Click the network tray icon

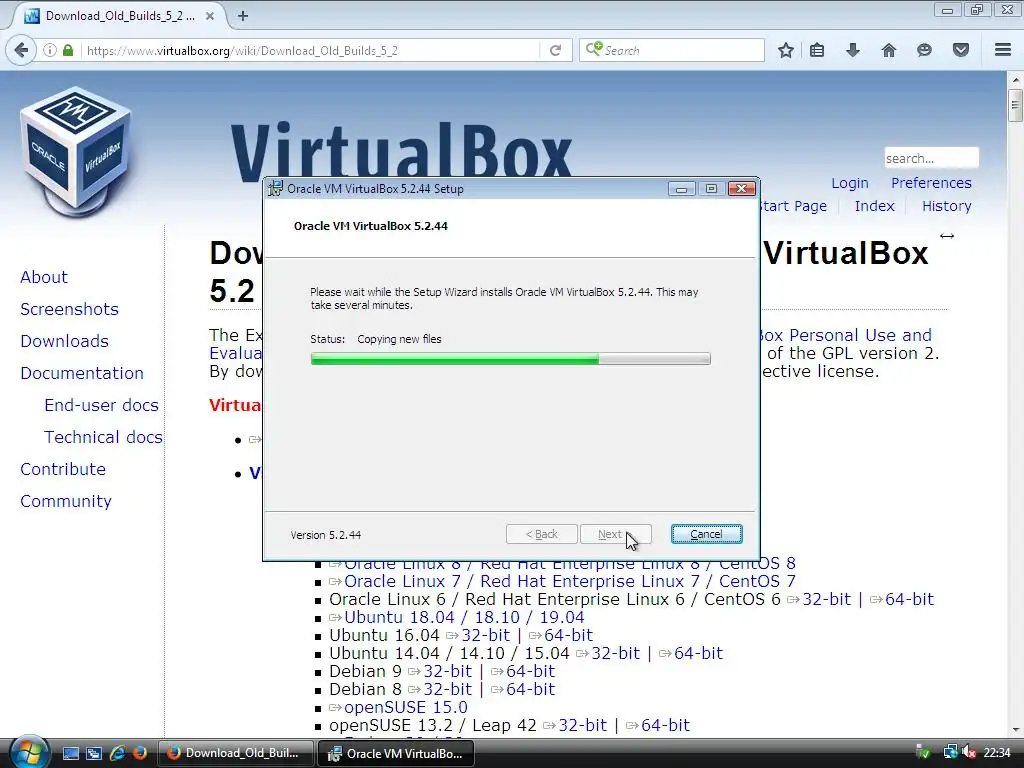click(x=950, y=753)
